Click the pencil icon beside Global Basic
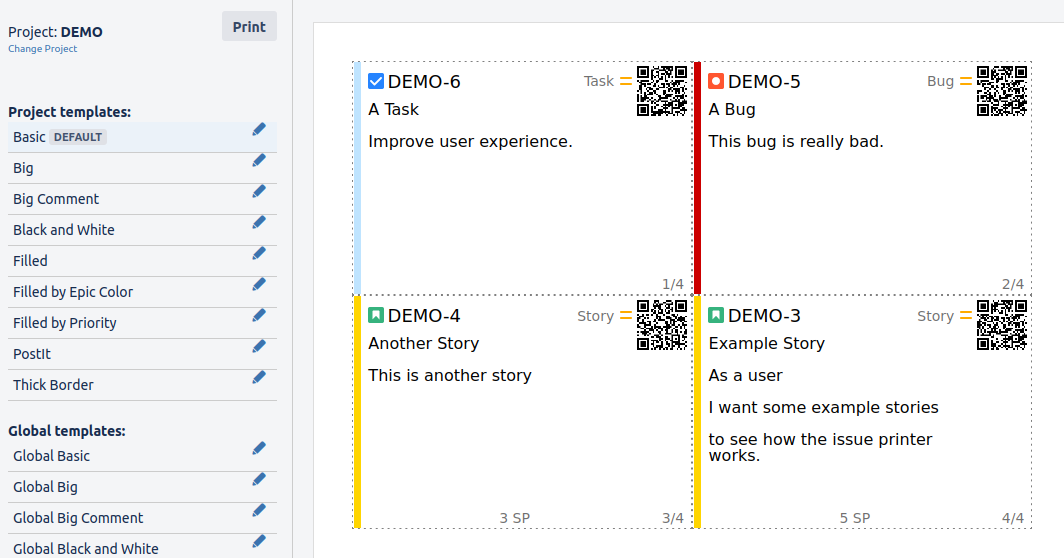 [259, 448]
